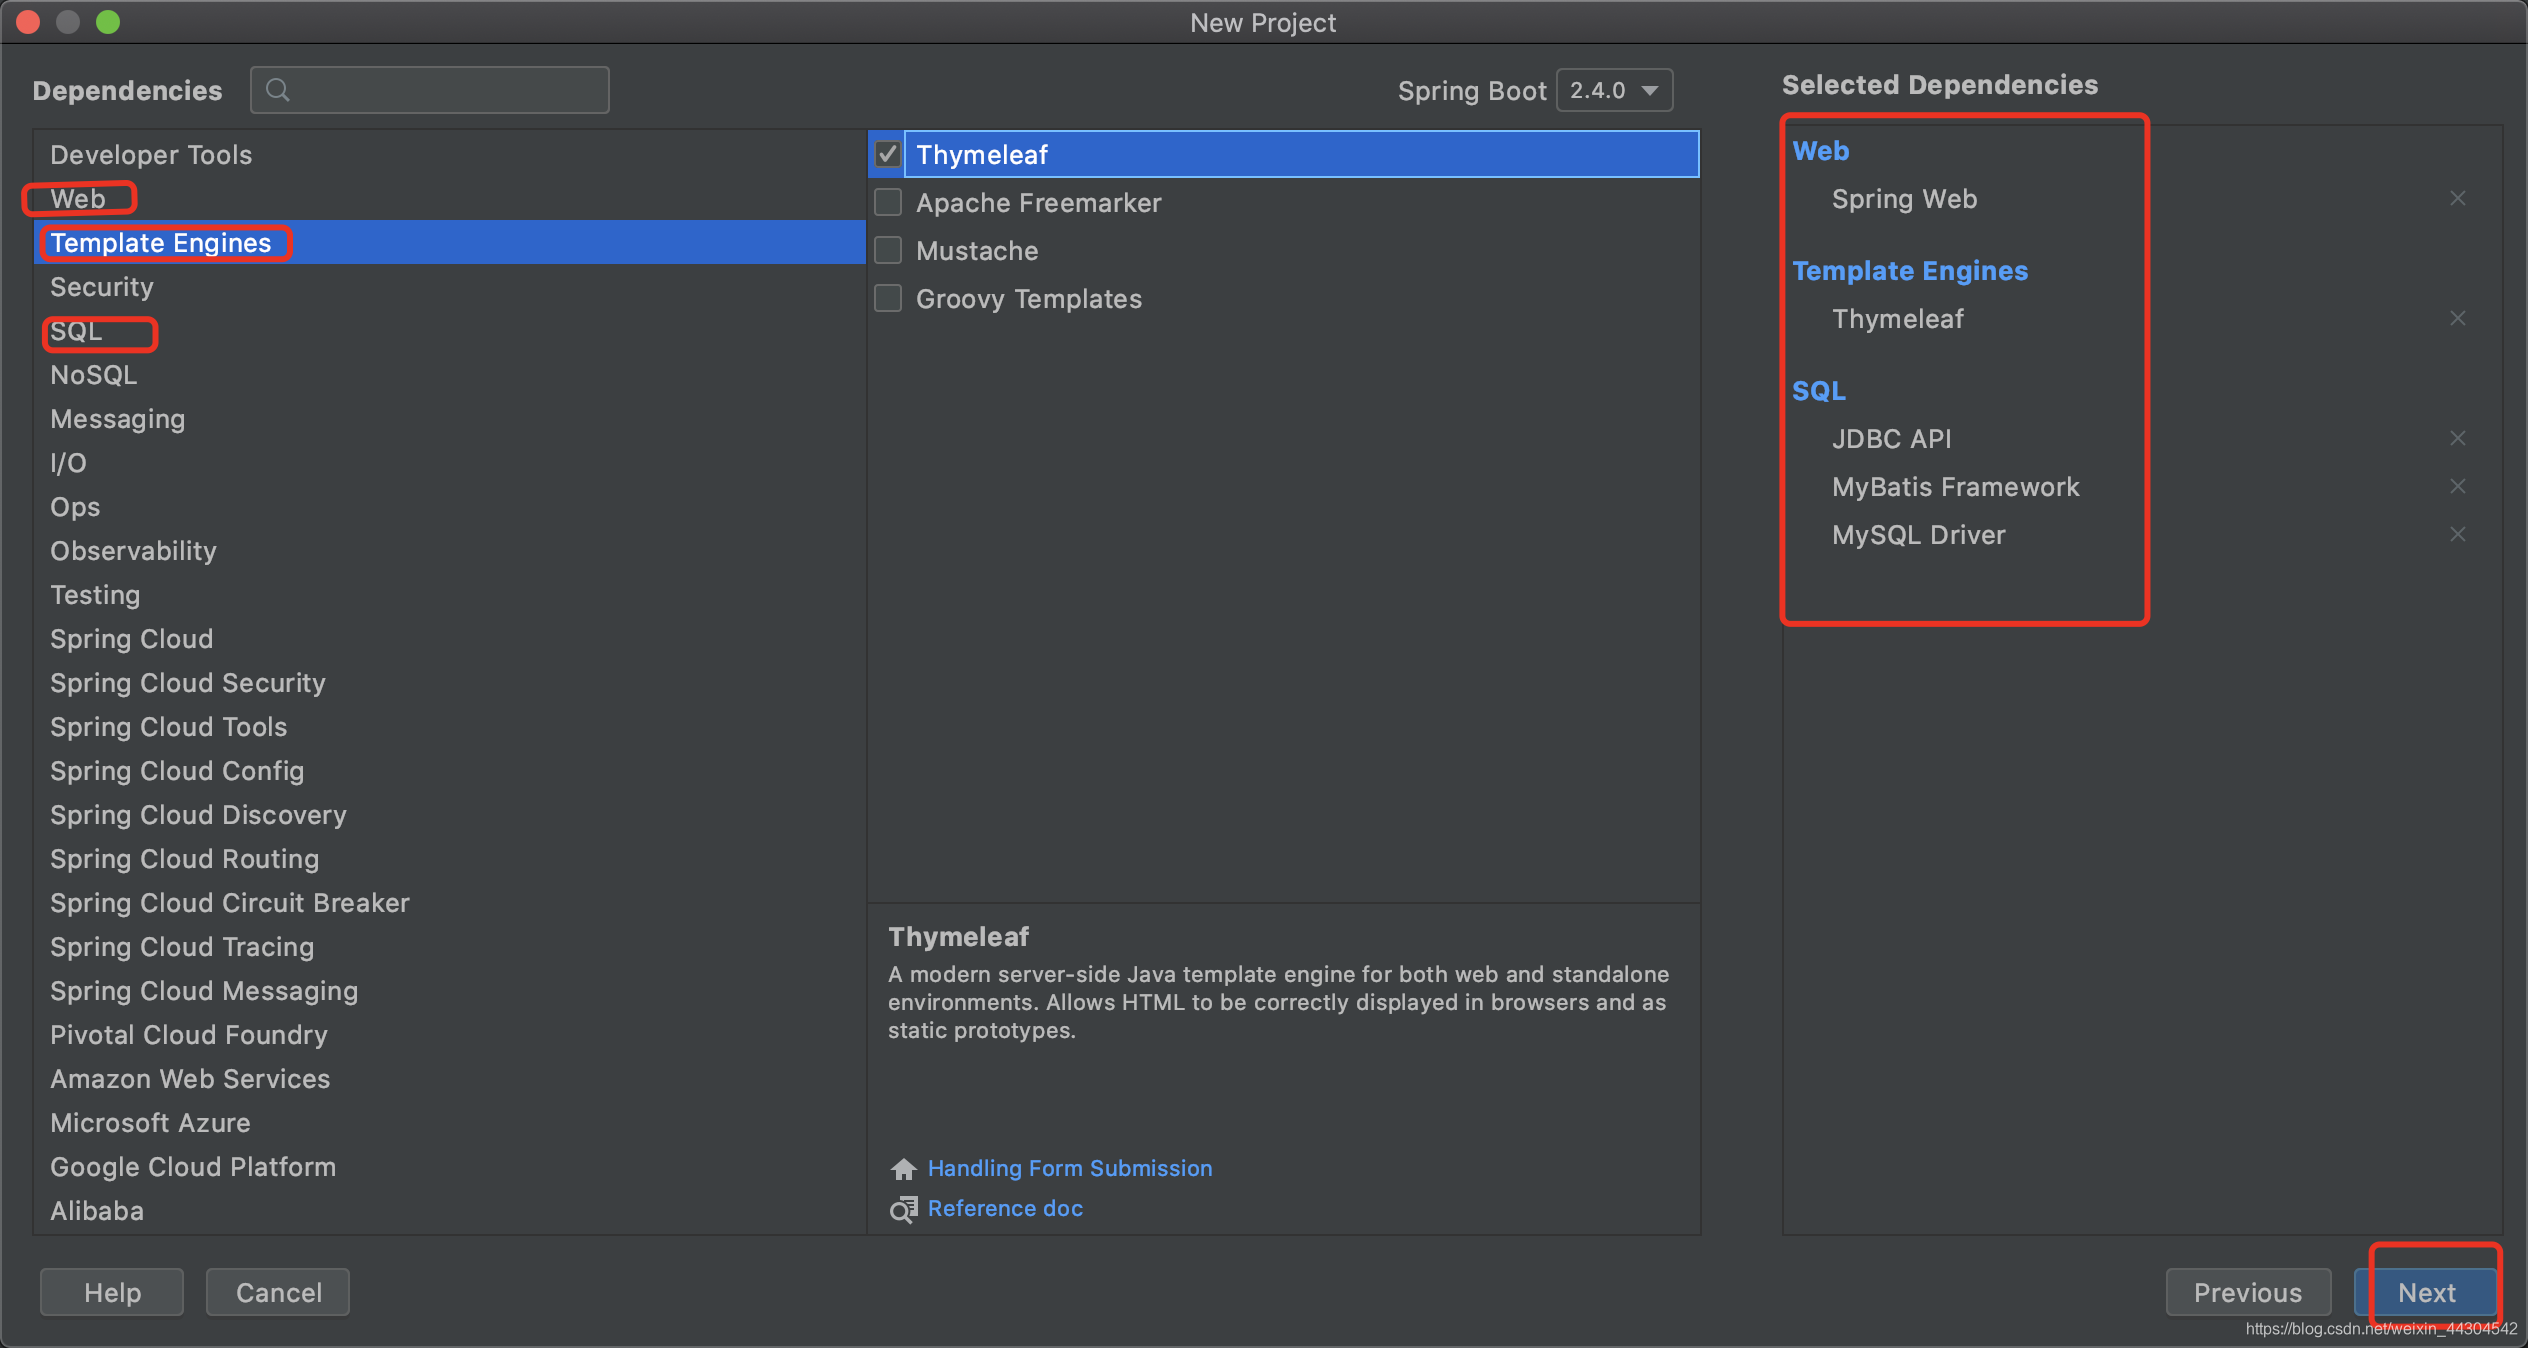The height and width of the screenshot is (1348, 2528).
Task: Click the Apache Freemarker label
Action: pos(1038,202)
